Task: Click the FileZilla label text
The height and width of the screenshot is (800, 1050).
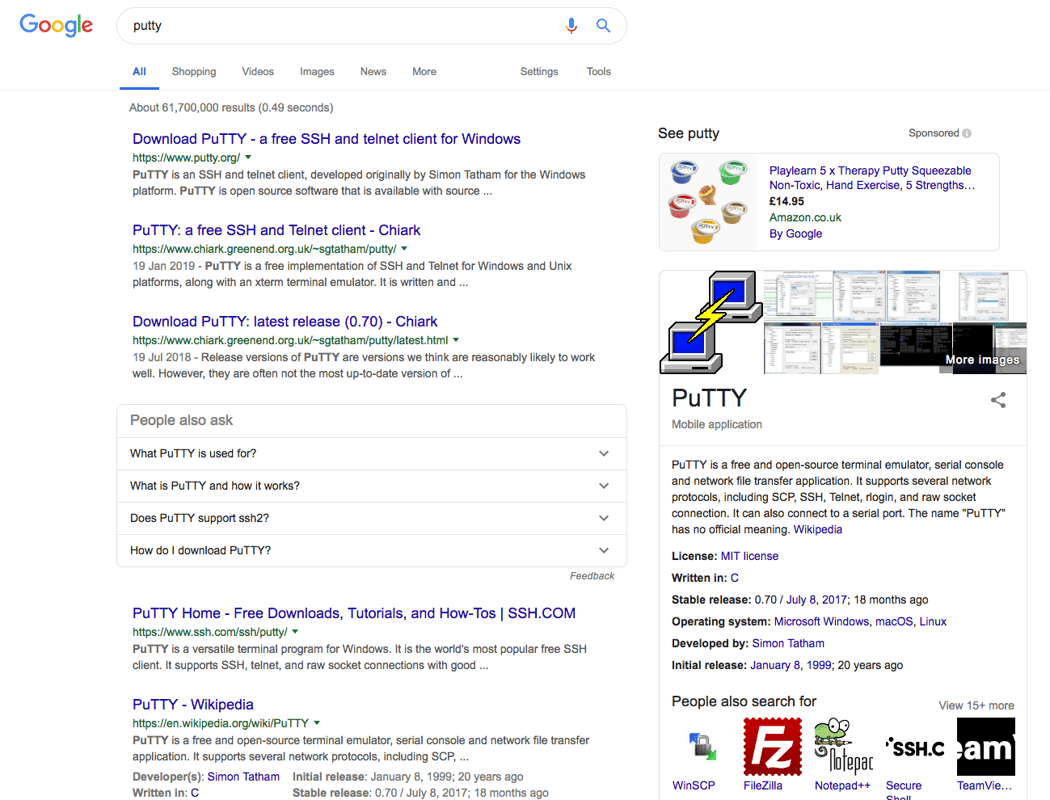Action: tap(763, 785)
